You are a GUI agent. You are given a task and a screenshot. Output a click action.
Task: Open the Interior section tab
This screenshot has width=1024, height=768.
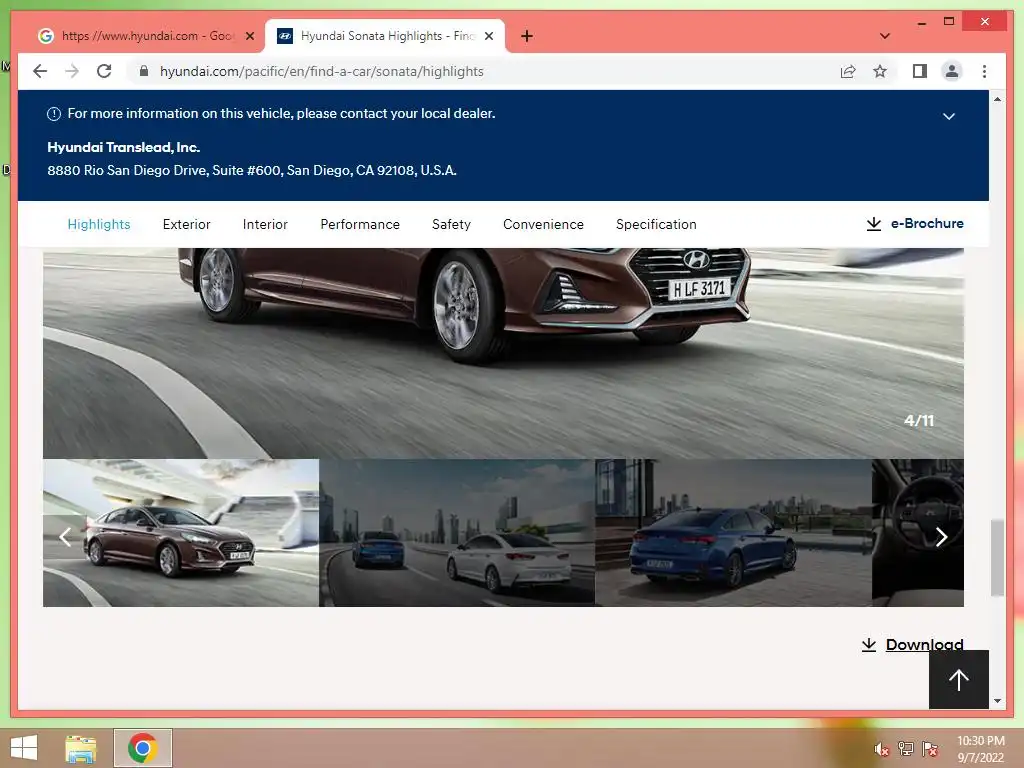264,224
